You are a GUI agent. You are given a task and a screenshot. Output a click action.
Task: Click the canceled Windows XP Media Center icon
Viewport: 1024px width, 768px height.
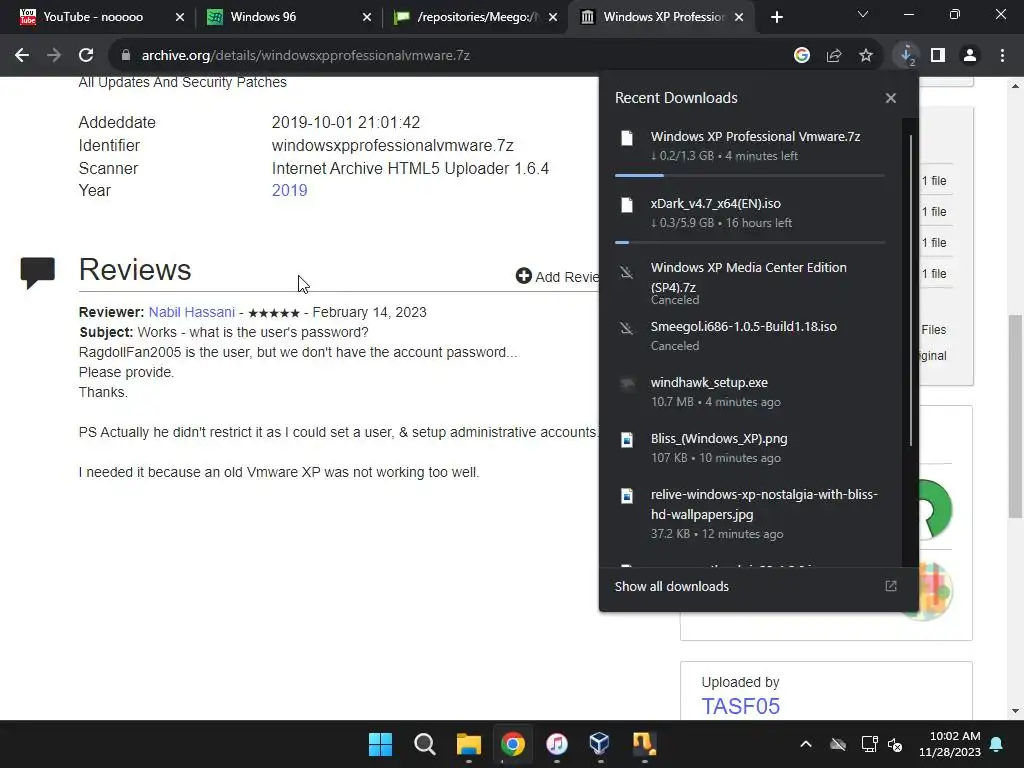(x=627, y=272)
